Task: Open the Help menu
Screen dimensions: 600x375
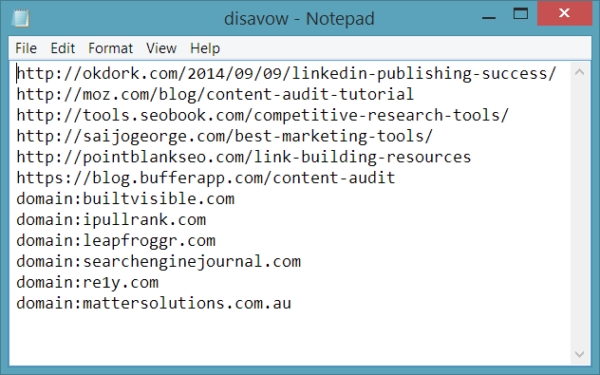Action: [x=205, y=48]
